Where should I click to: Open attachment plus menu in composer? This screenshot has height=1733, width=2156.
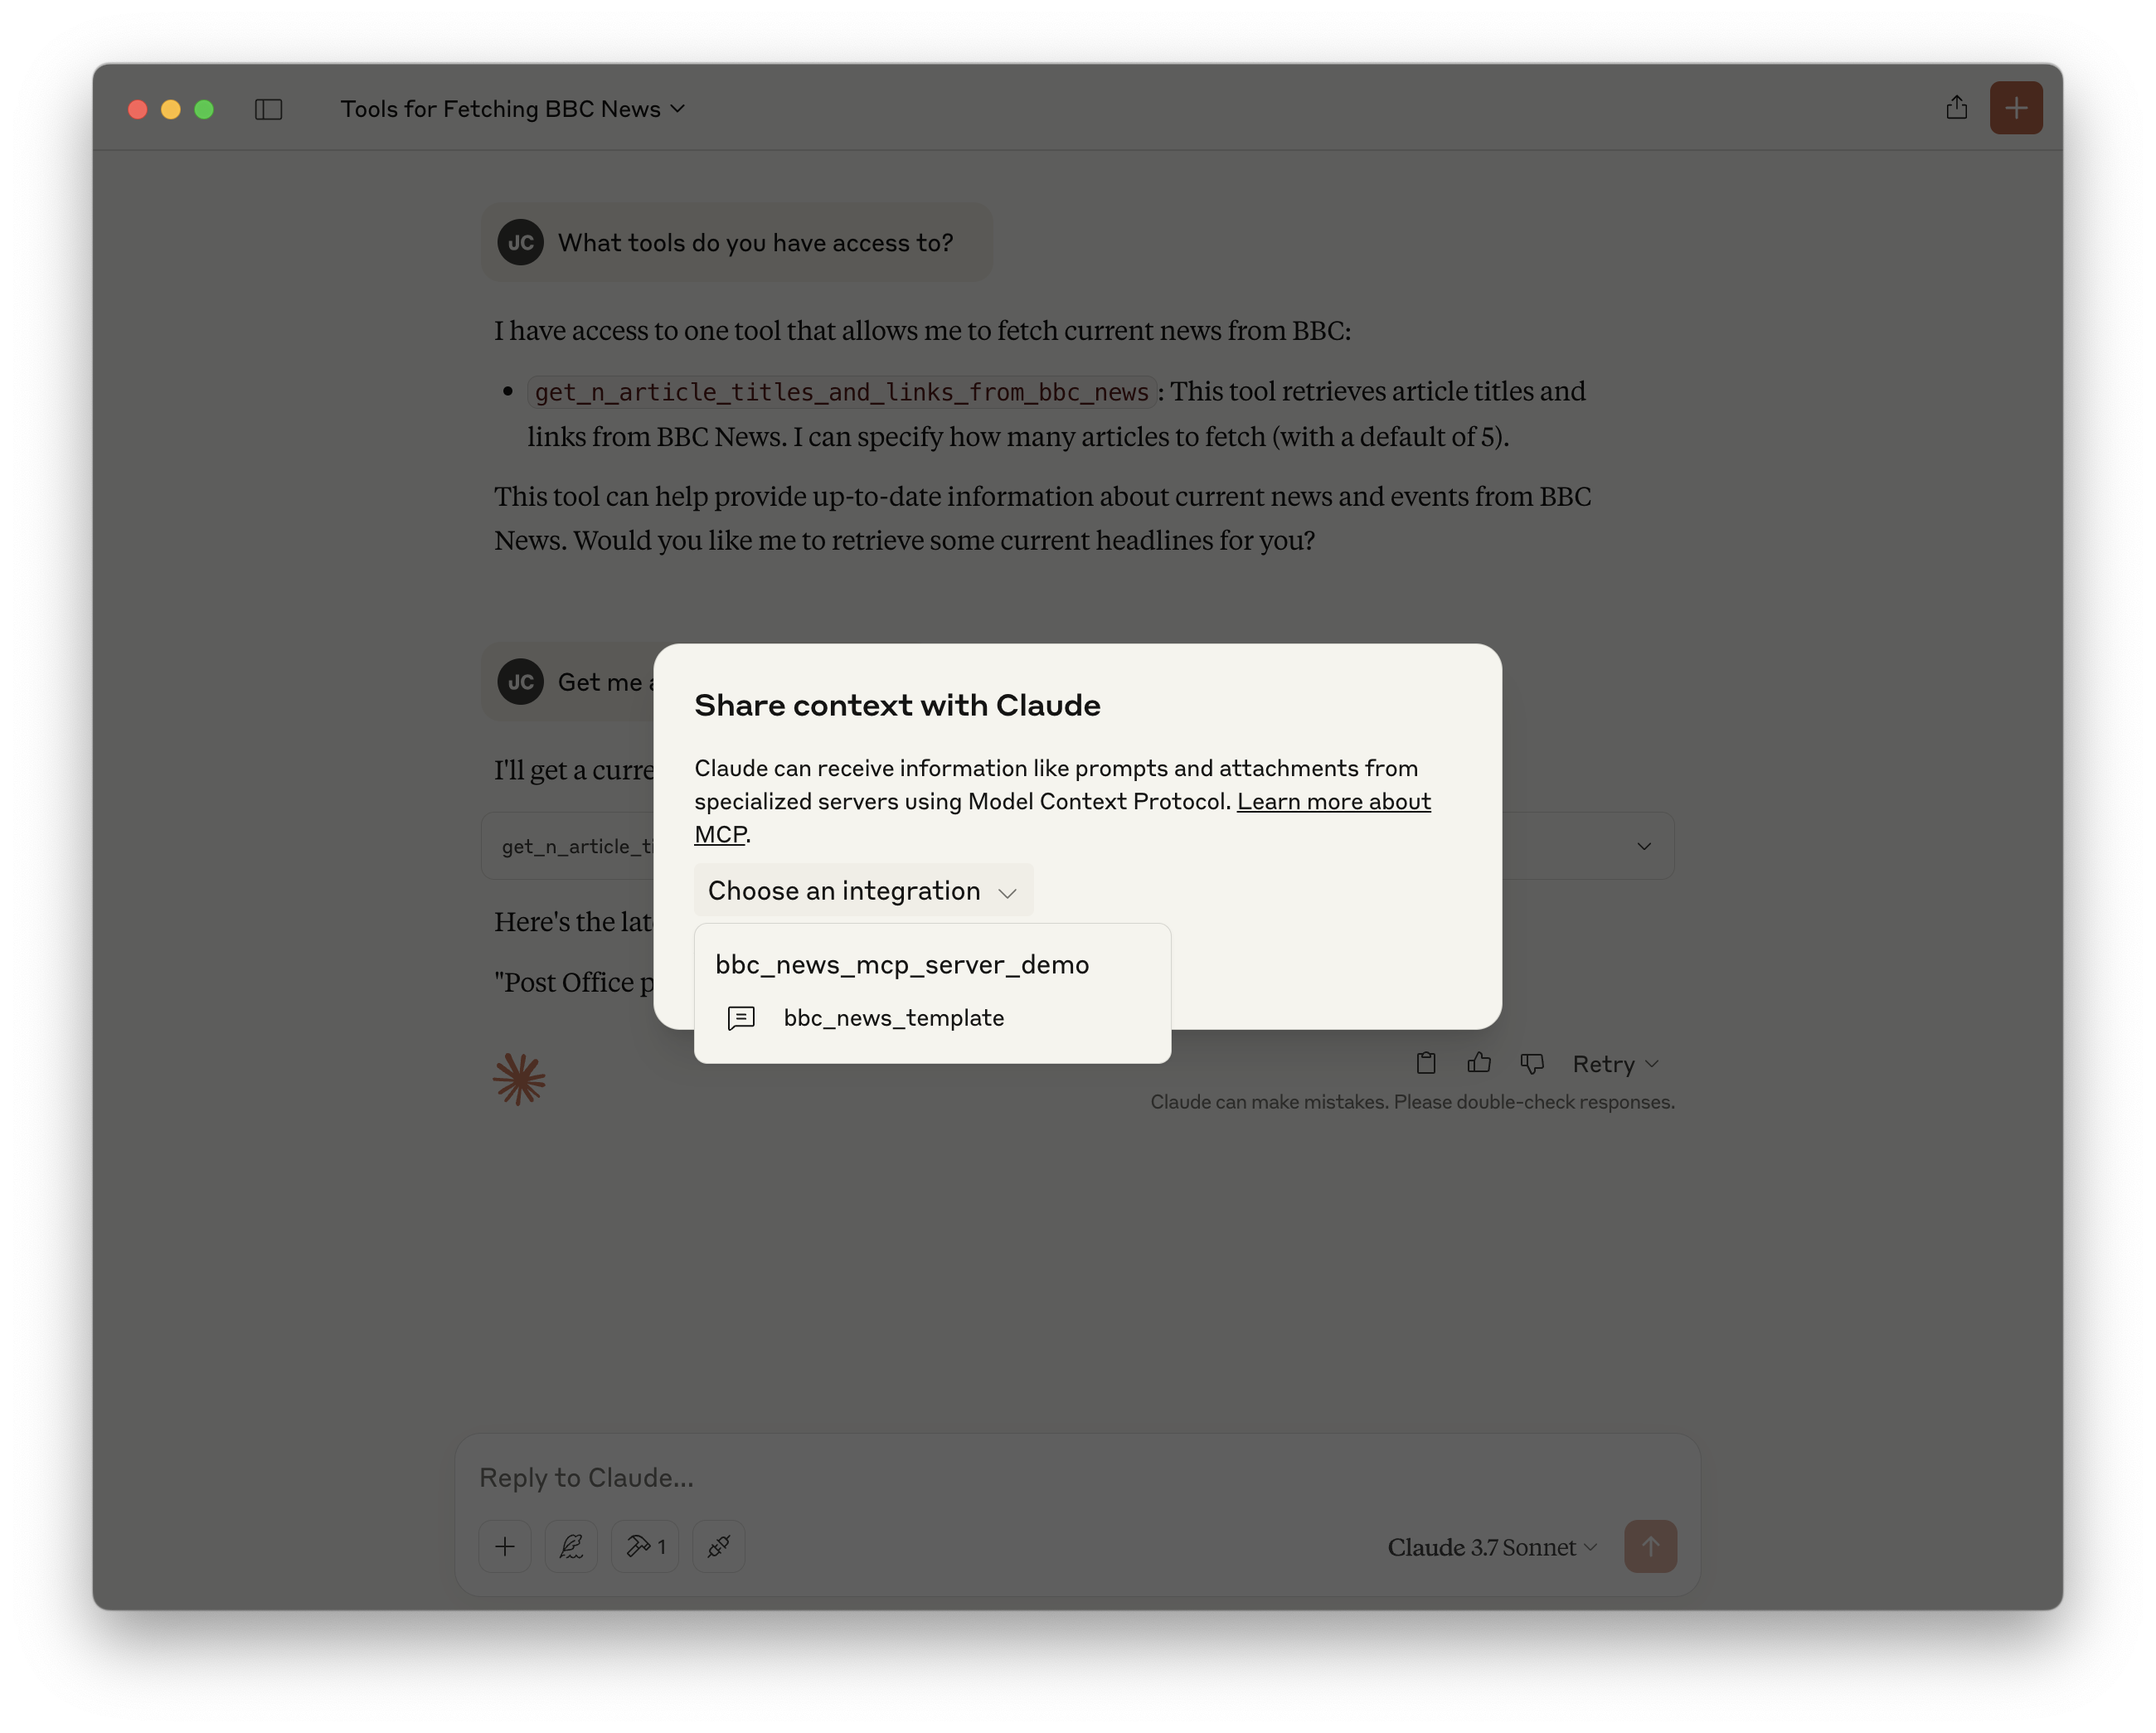[x=505, y=1547]
